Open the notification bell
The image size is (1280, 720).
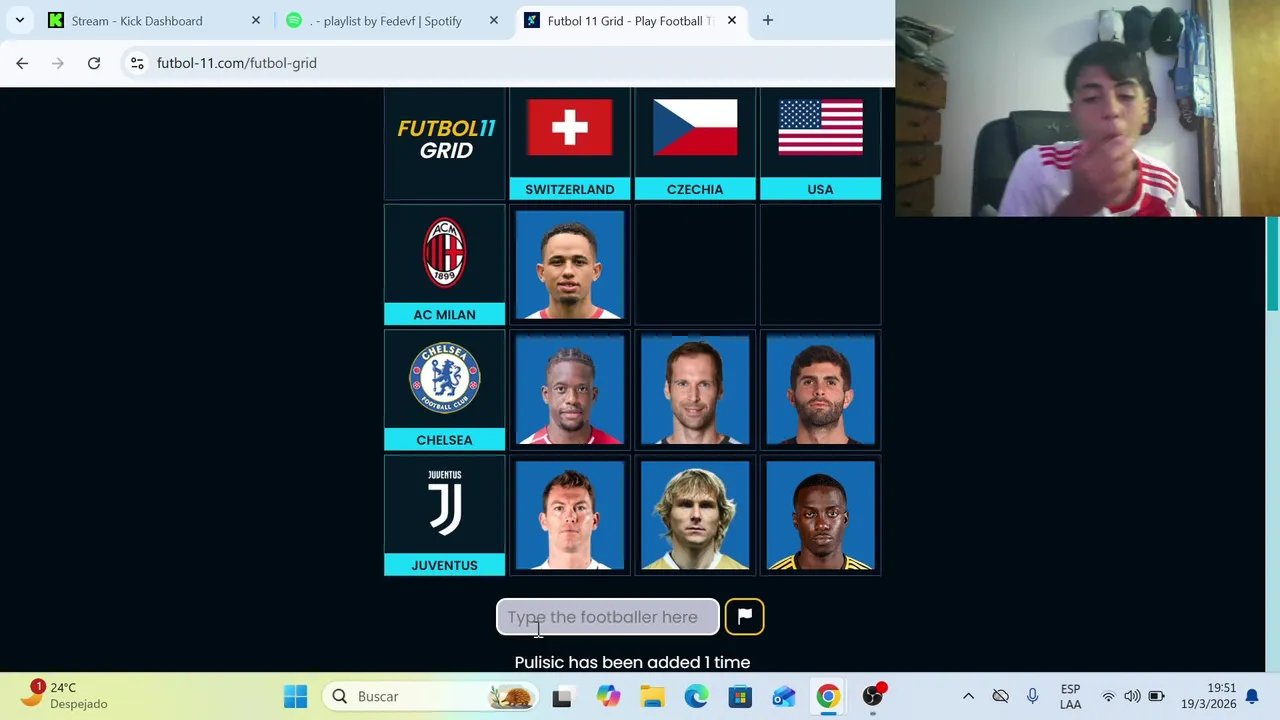[x=1252, y=696]
